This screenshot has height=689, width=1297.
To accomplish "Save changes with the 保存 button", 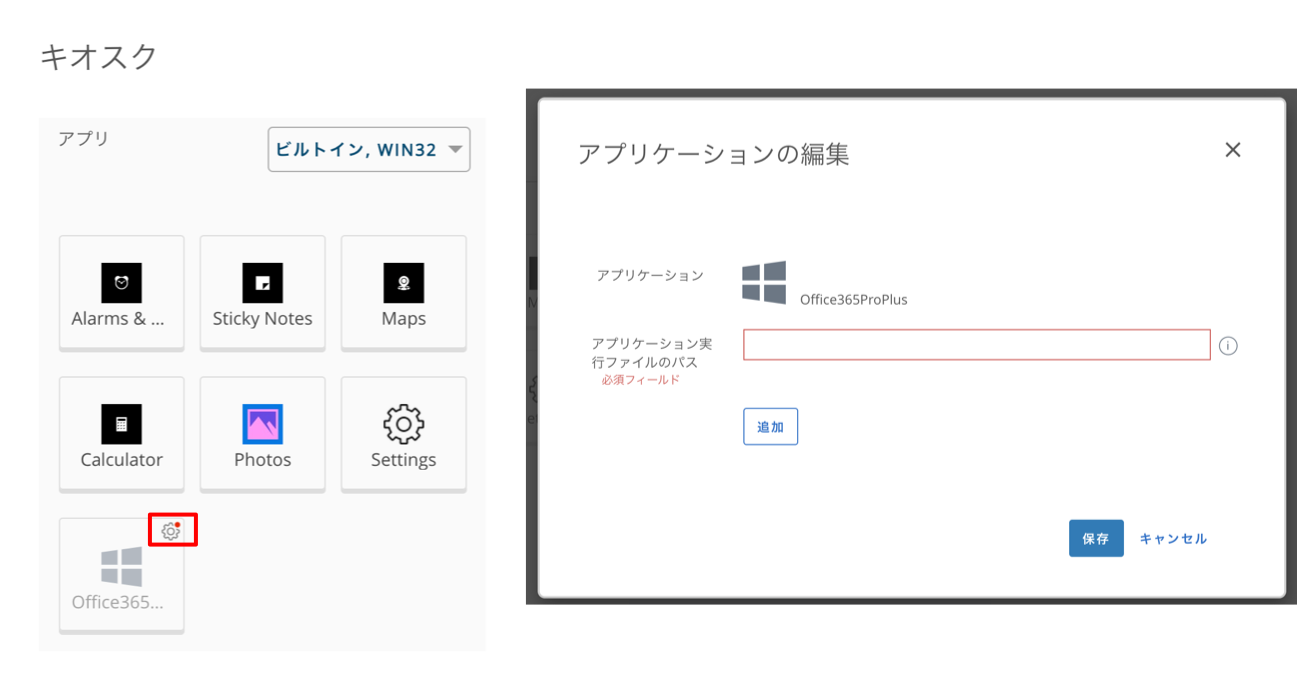I will pos(1095,538).
